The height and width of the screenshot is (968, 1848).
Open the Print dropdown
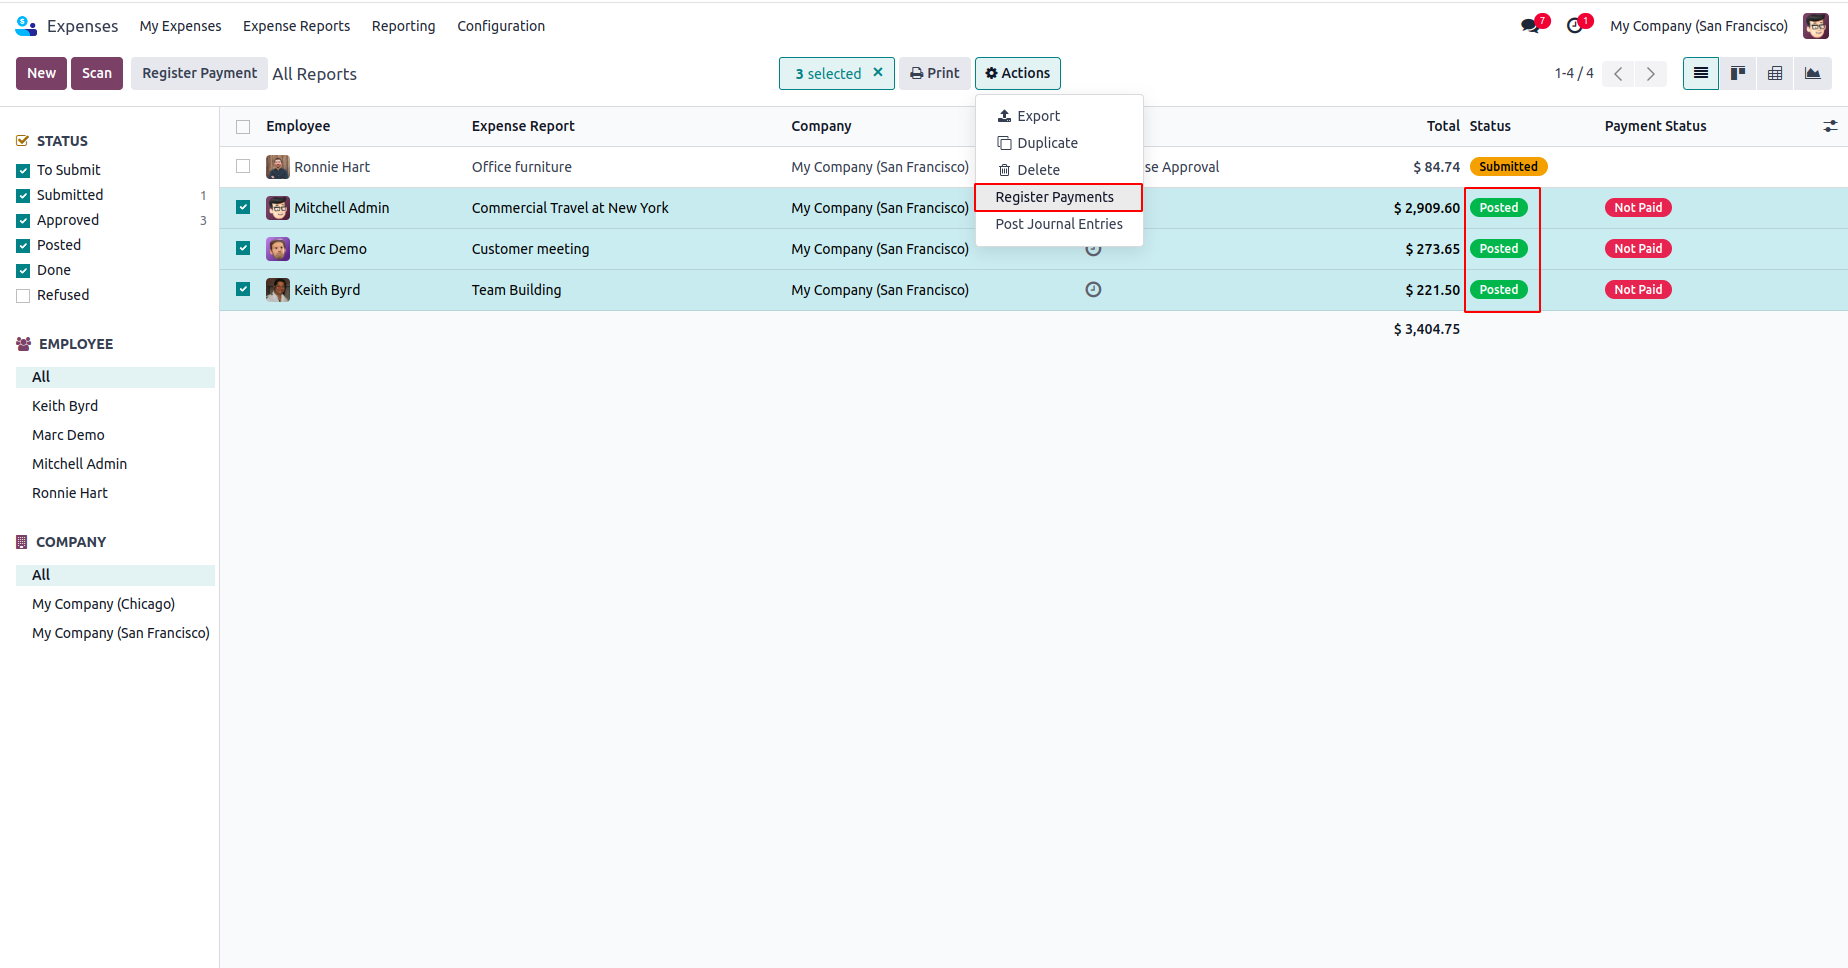pyautogui.click(x=934, y=73)
